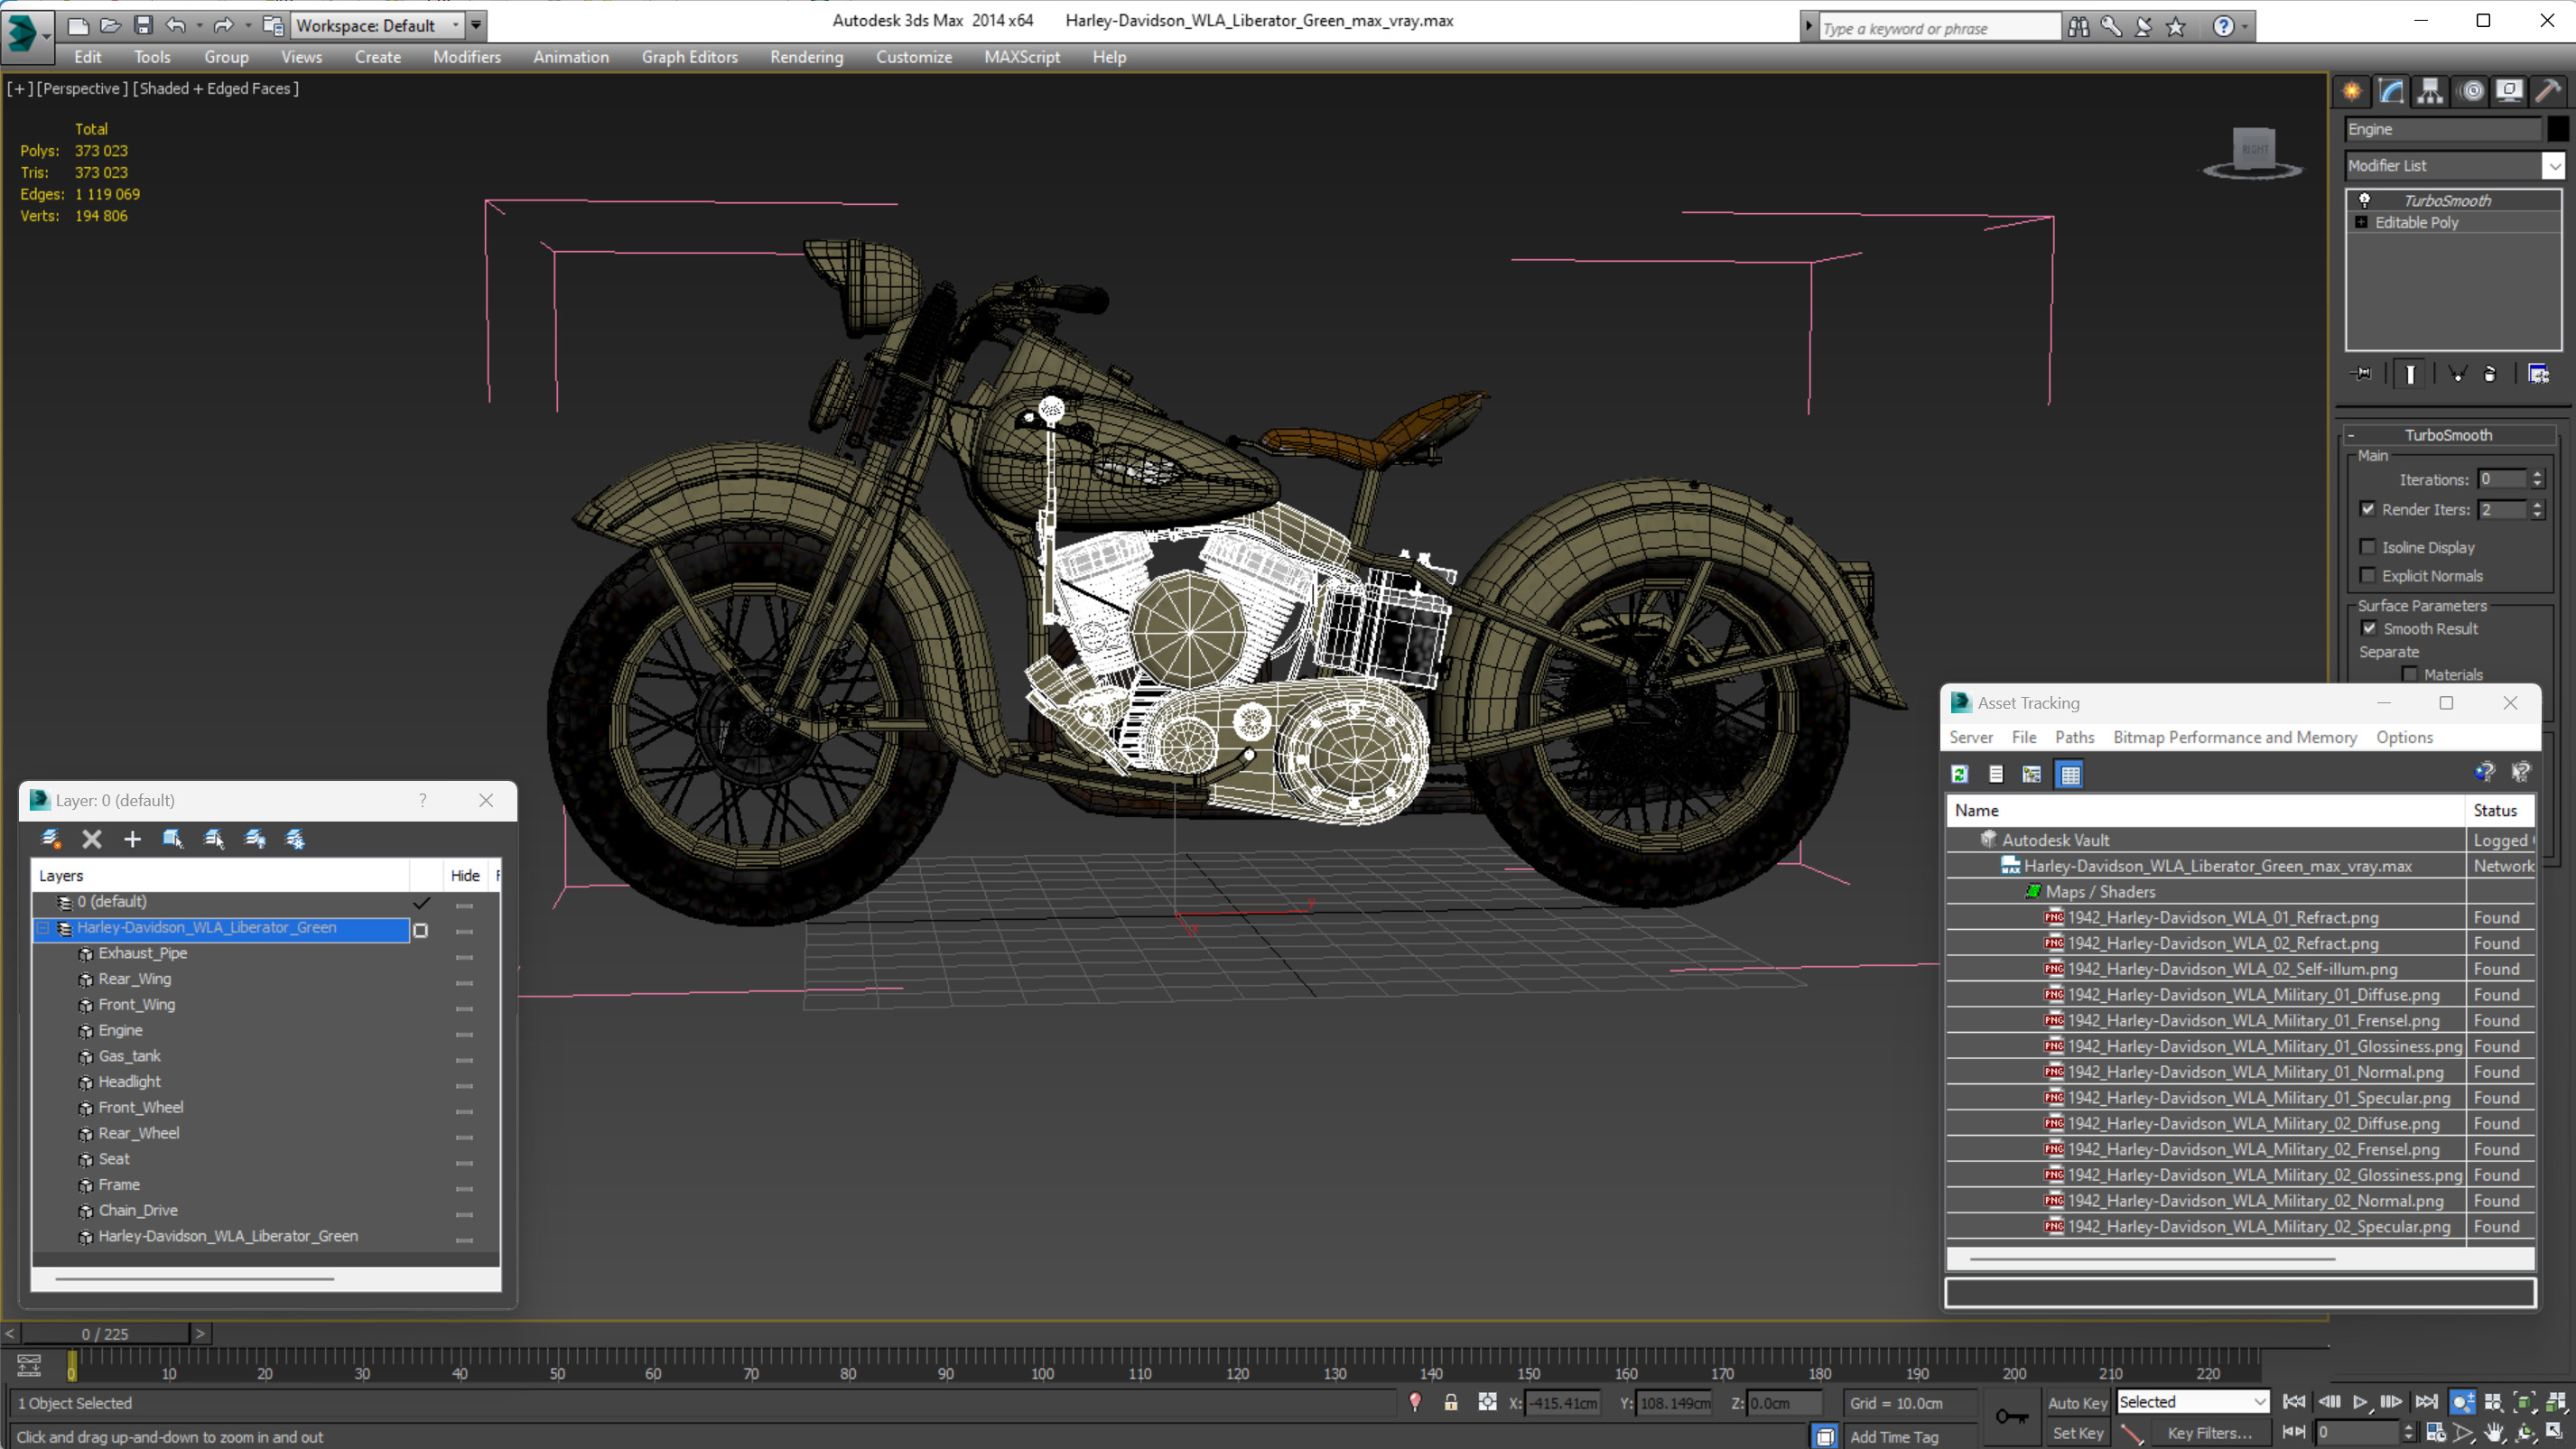Switch to the Utilities panel hammer icon

(x=2549, y=92)
